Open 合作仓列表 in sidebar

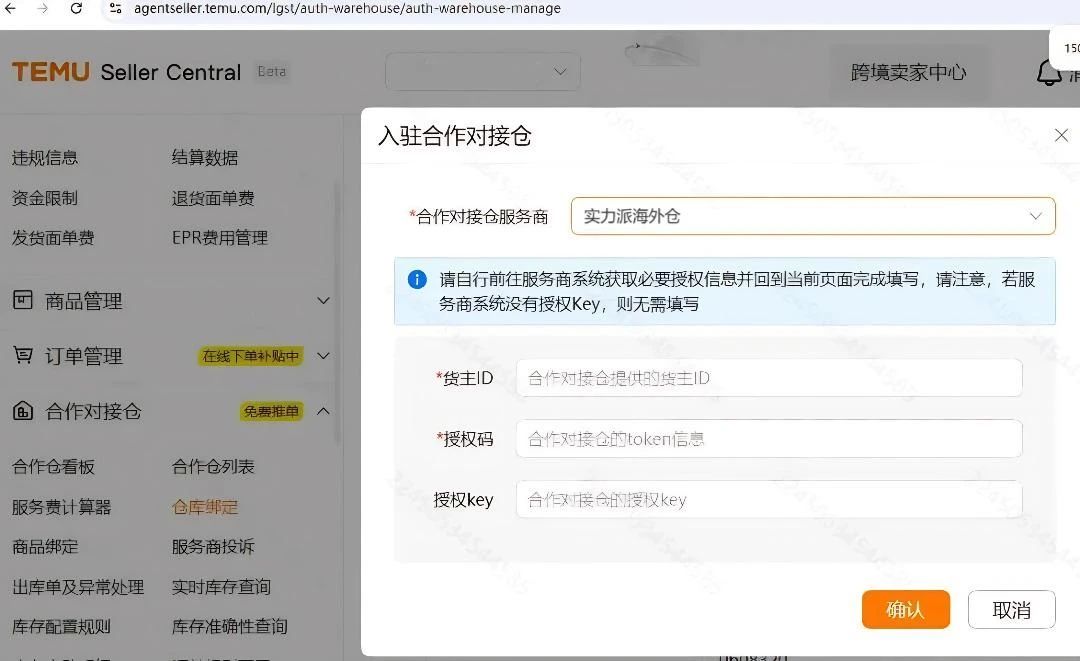pyautogui.click(x=213, y=467)
